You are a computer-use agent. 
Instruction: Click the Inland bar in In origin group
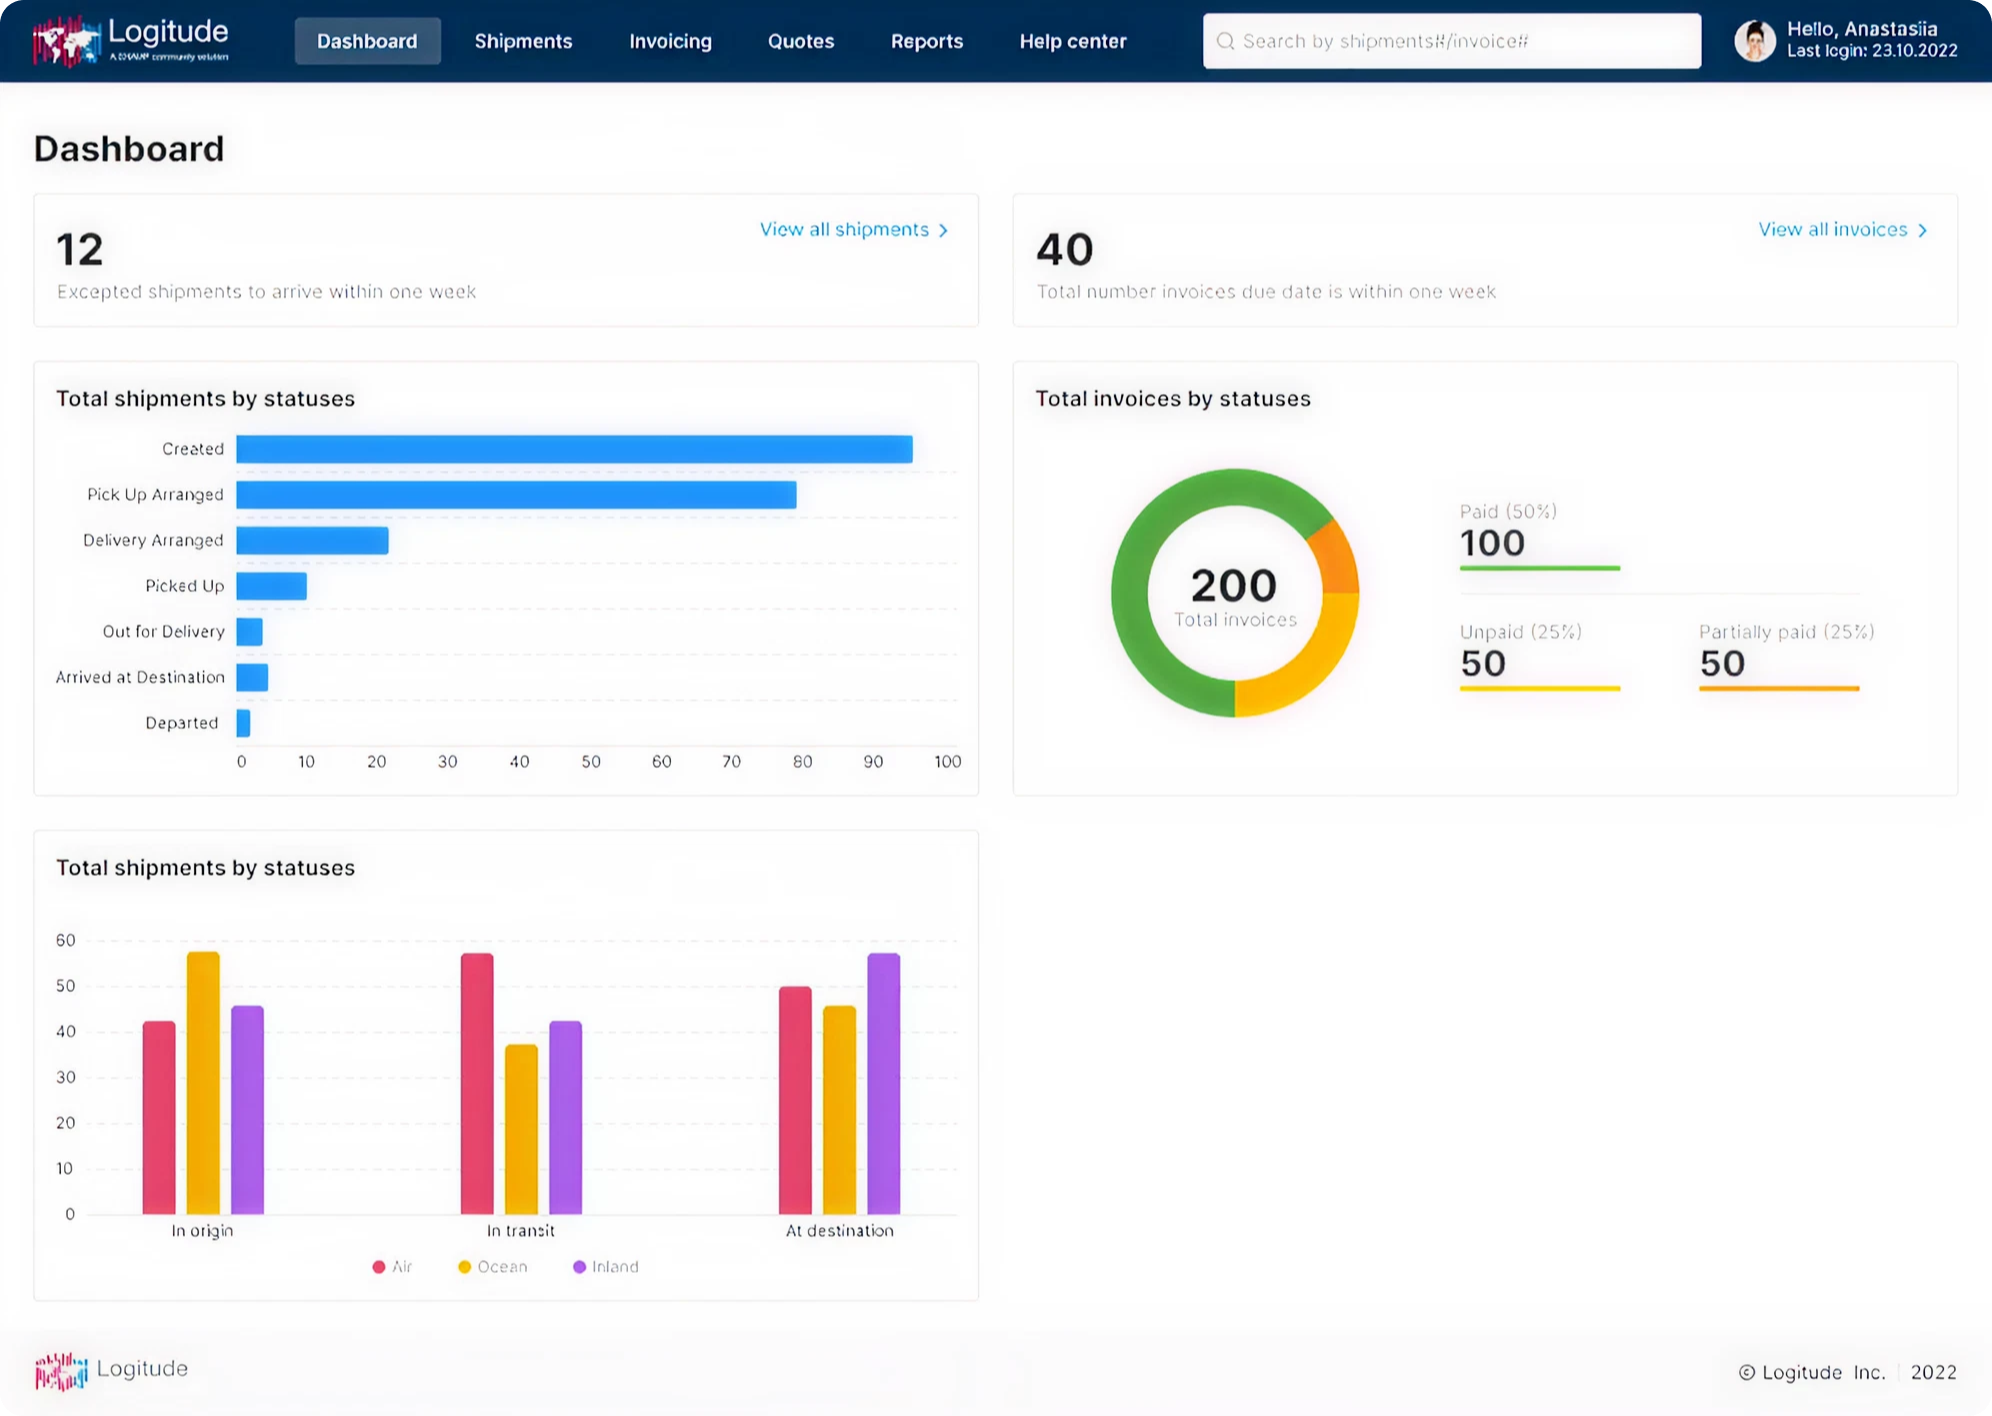[247, 1110]
